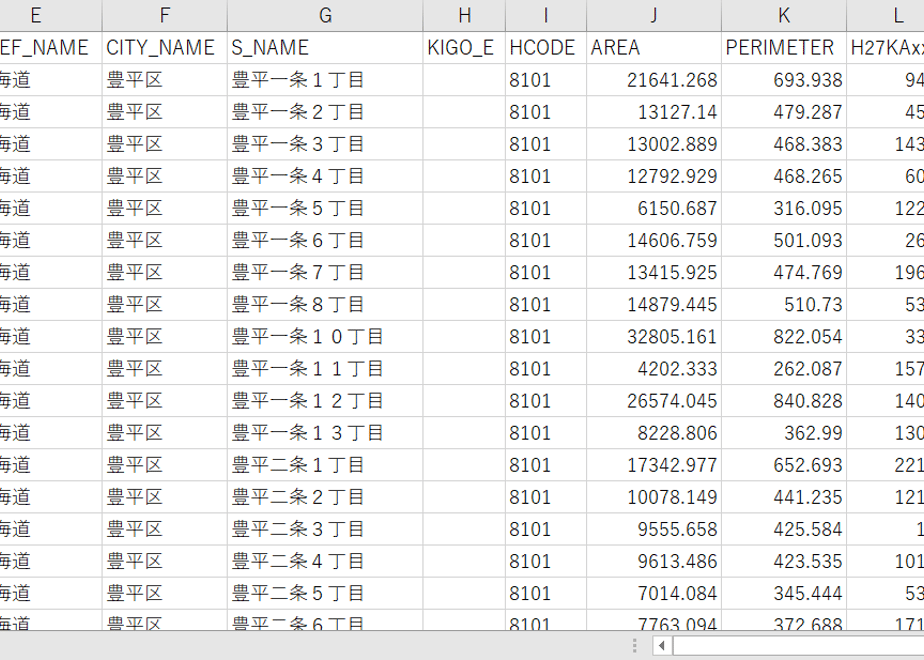Select cell containing 豊平一条１３丁目

tap(325, 433)
